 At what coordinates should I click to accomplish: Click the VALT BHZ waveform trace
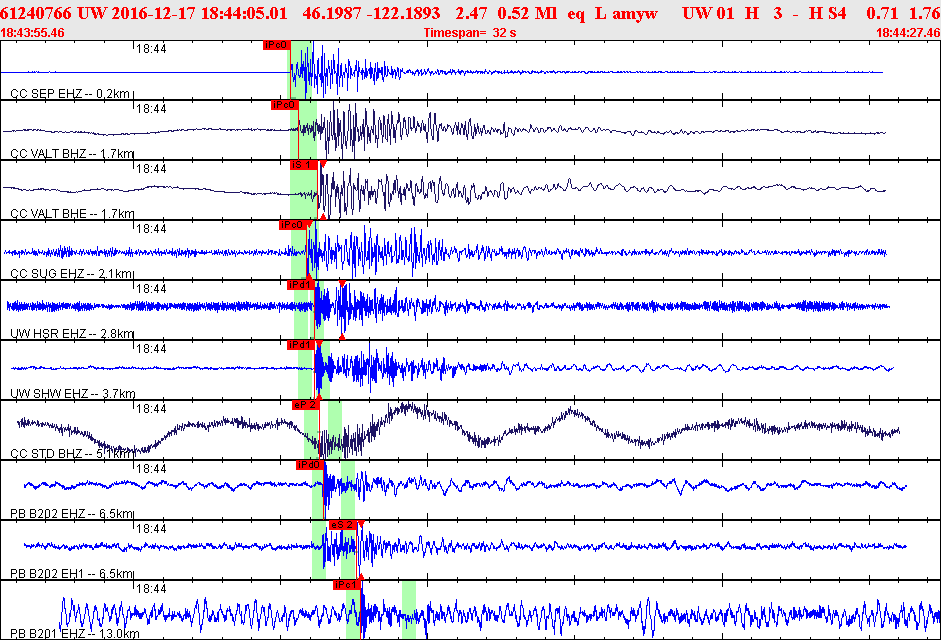(x=444, y=130)
